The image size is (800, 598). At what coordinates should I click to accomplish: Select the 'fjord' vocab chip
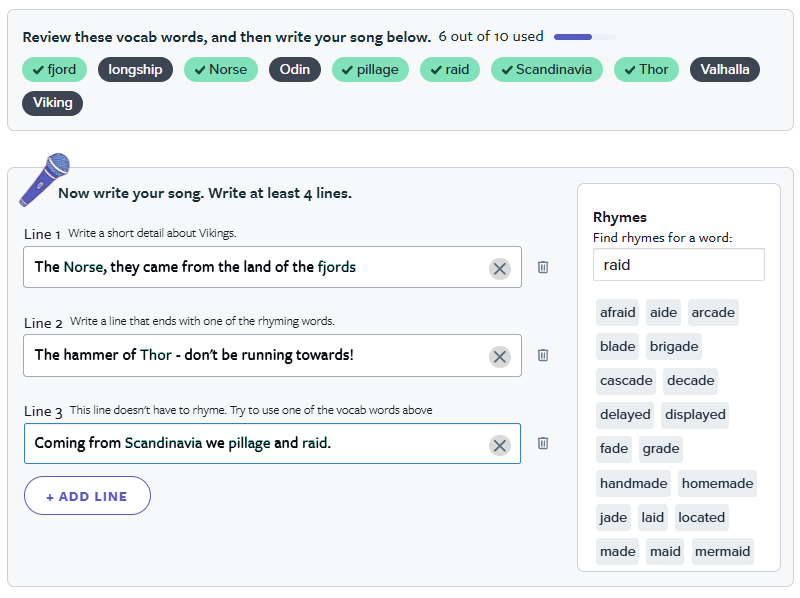(54, 69)
